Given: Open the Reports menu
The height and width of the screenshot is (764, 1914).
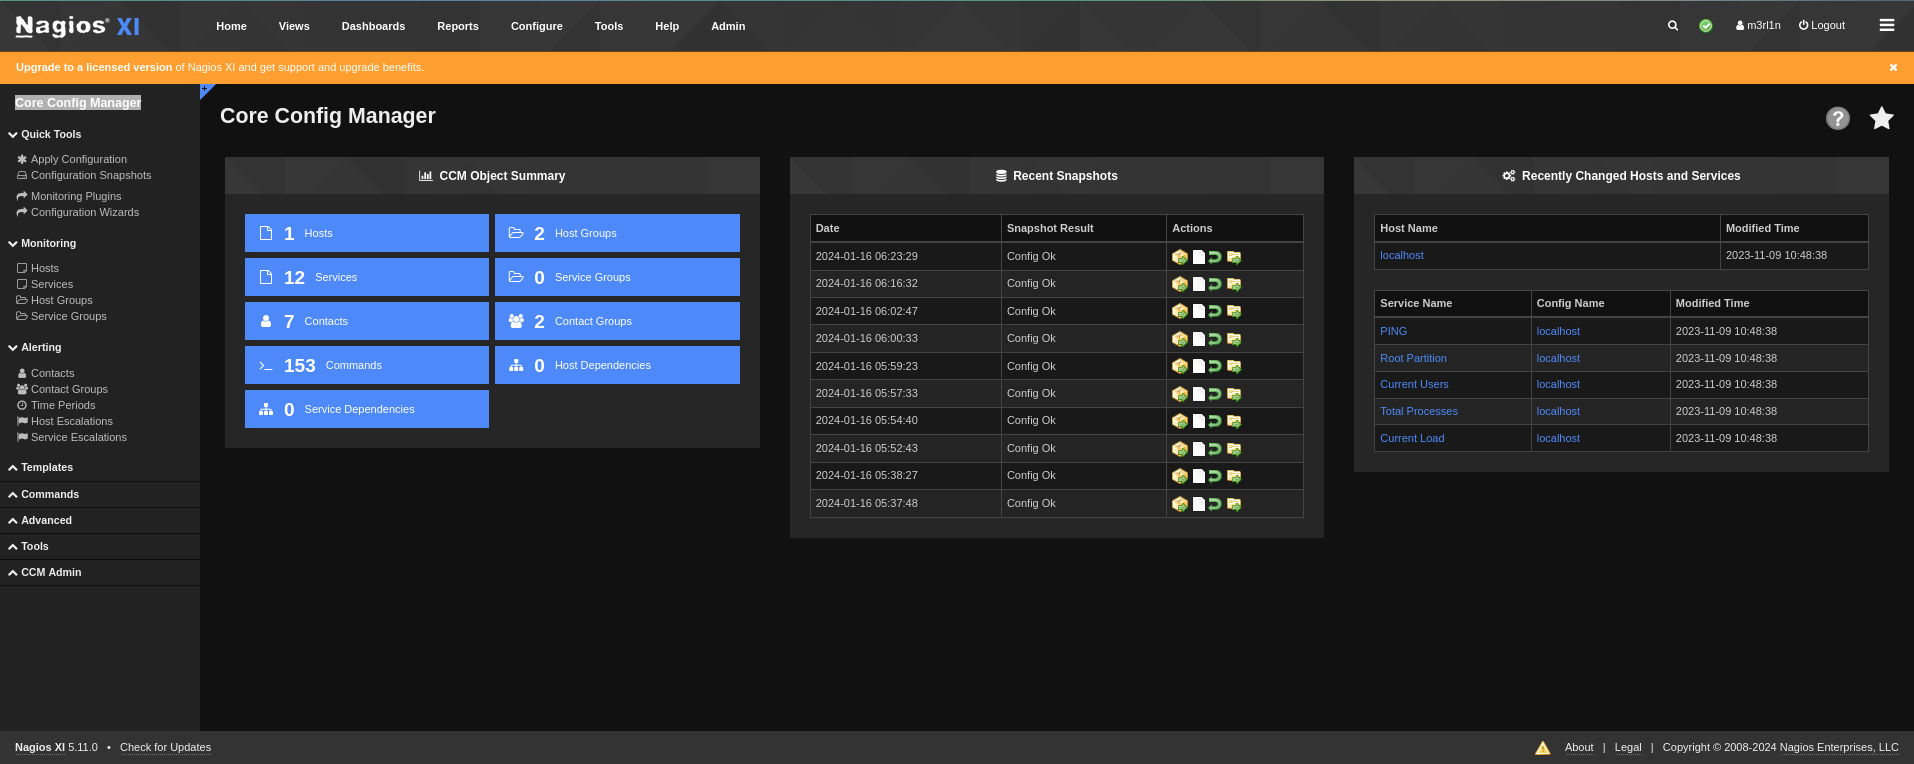Looking at the screenshot, I should coord(458,26).
